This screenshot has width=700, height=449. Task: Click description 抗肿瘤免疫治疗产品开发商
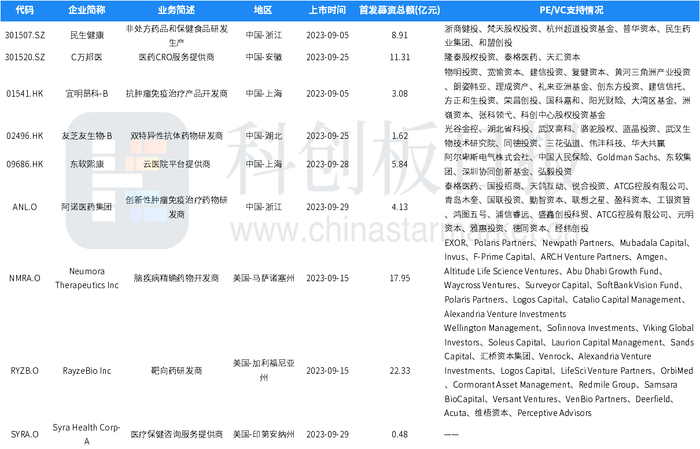[x=176, y=94]
